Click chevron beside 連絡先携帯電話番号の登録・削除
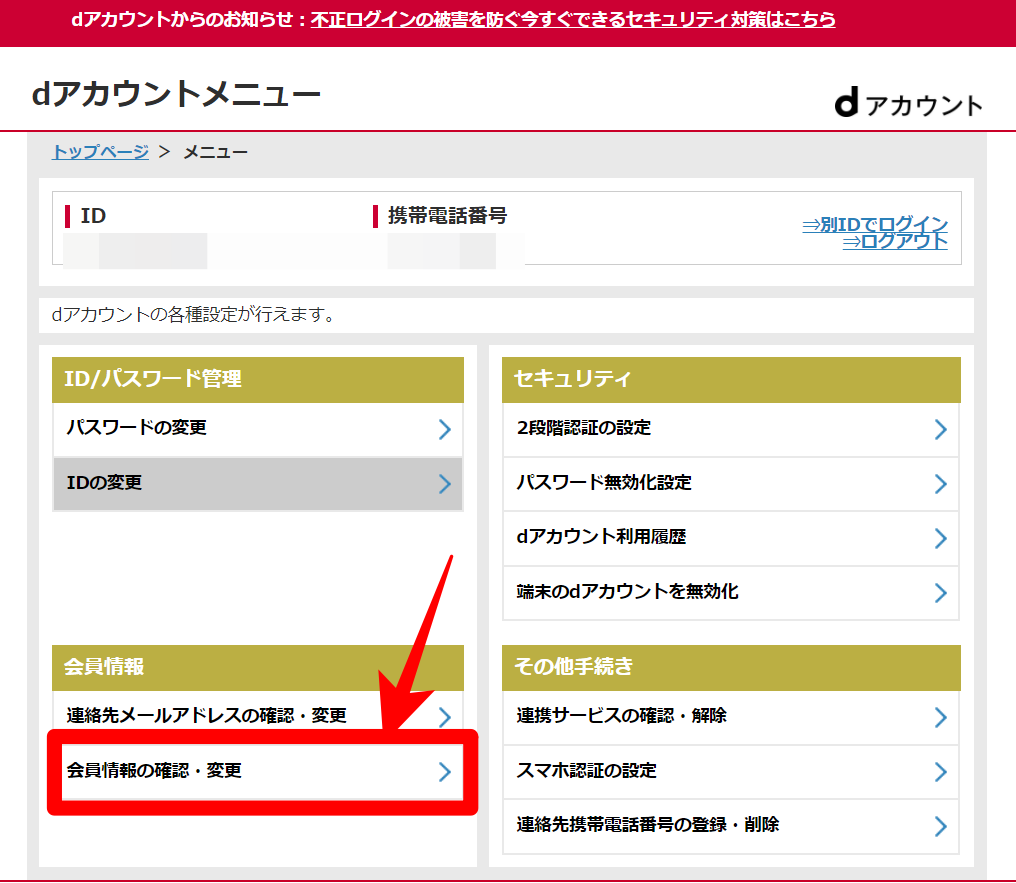 [x=941, y=826]
